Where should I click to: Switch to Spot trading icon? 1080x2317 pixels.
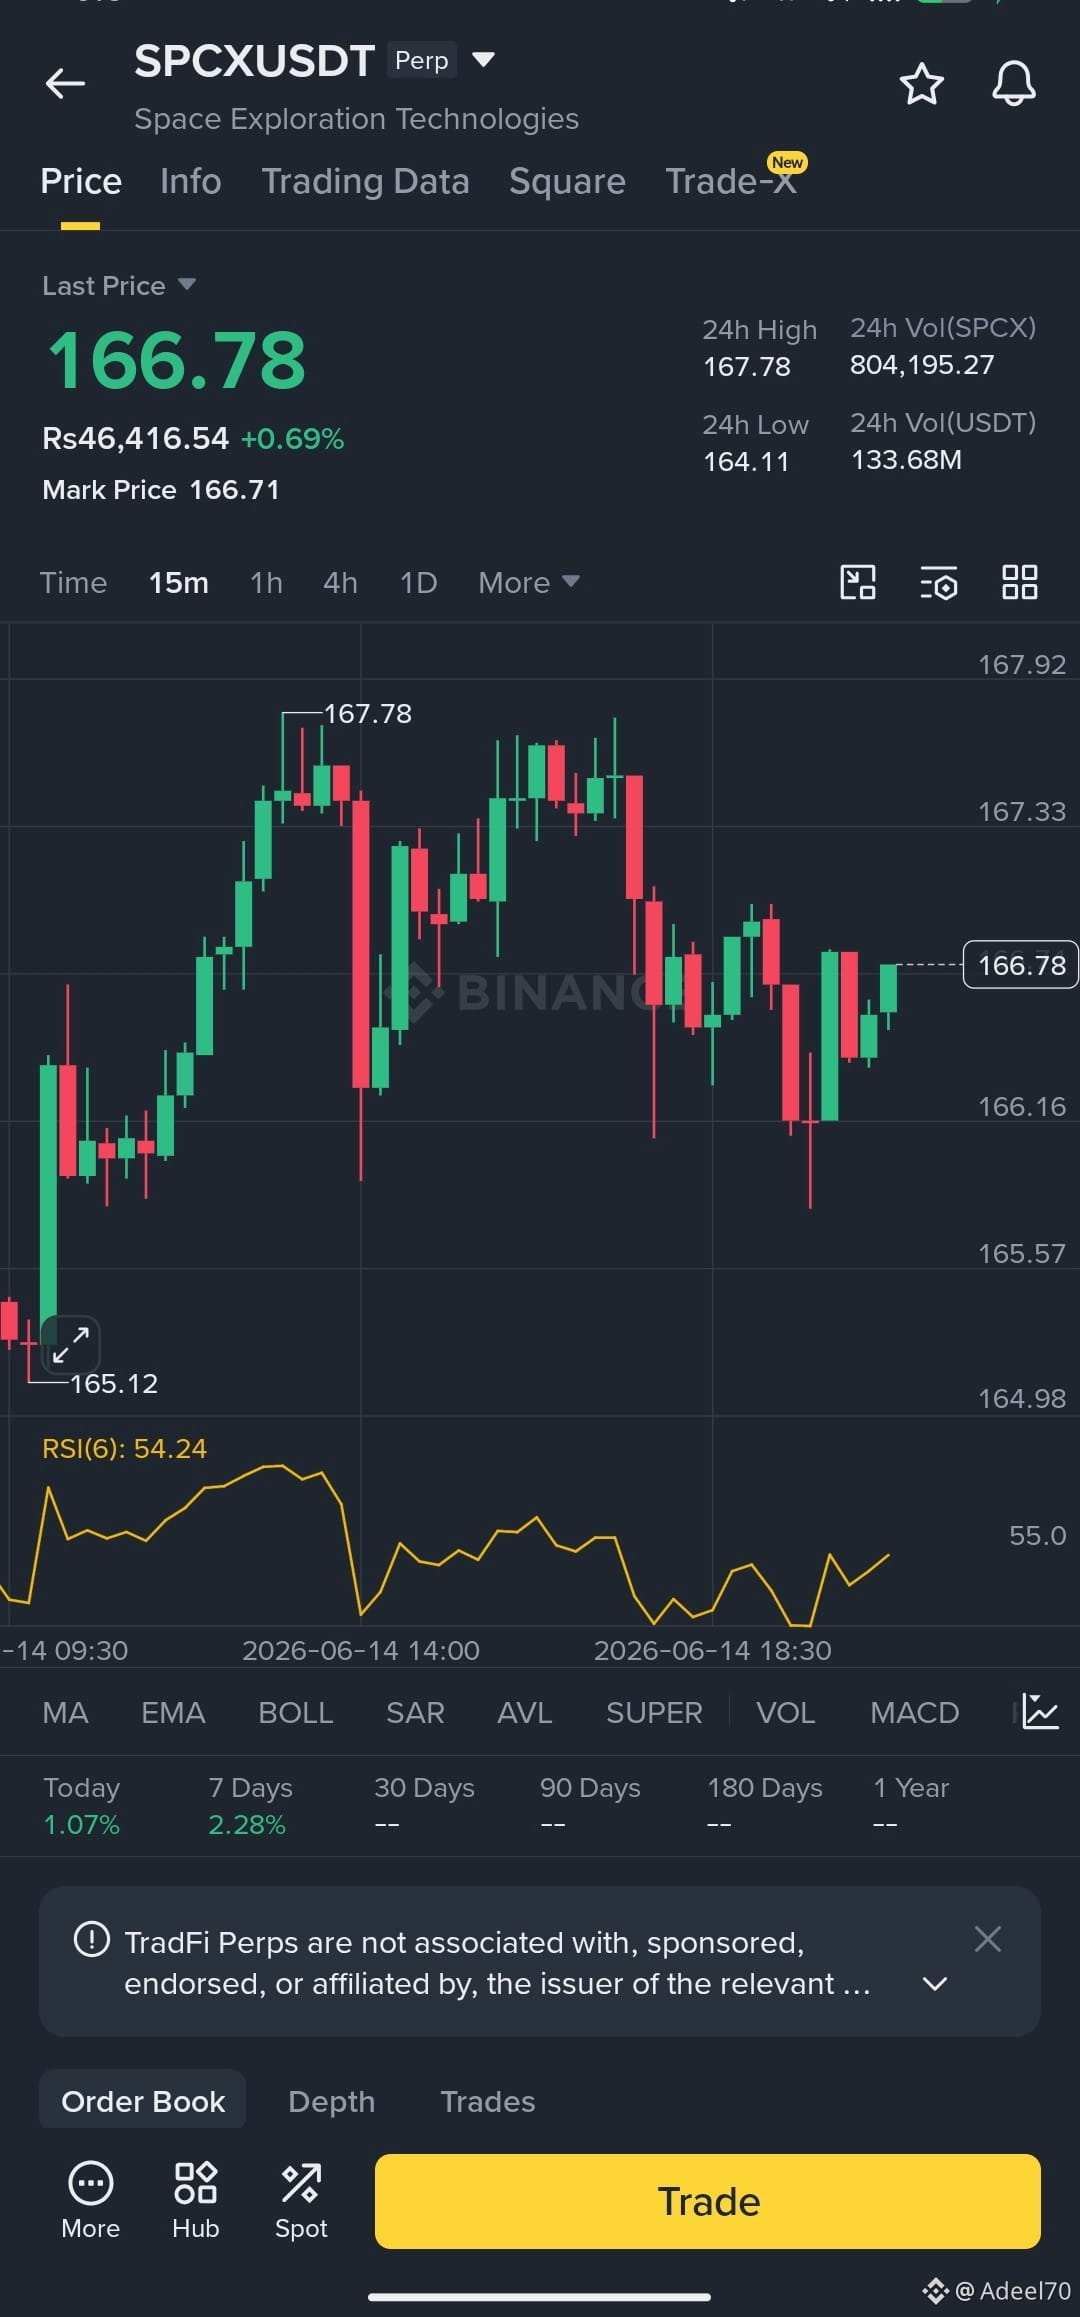click(x=301, y=2201)
